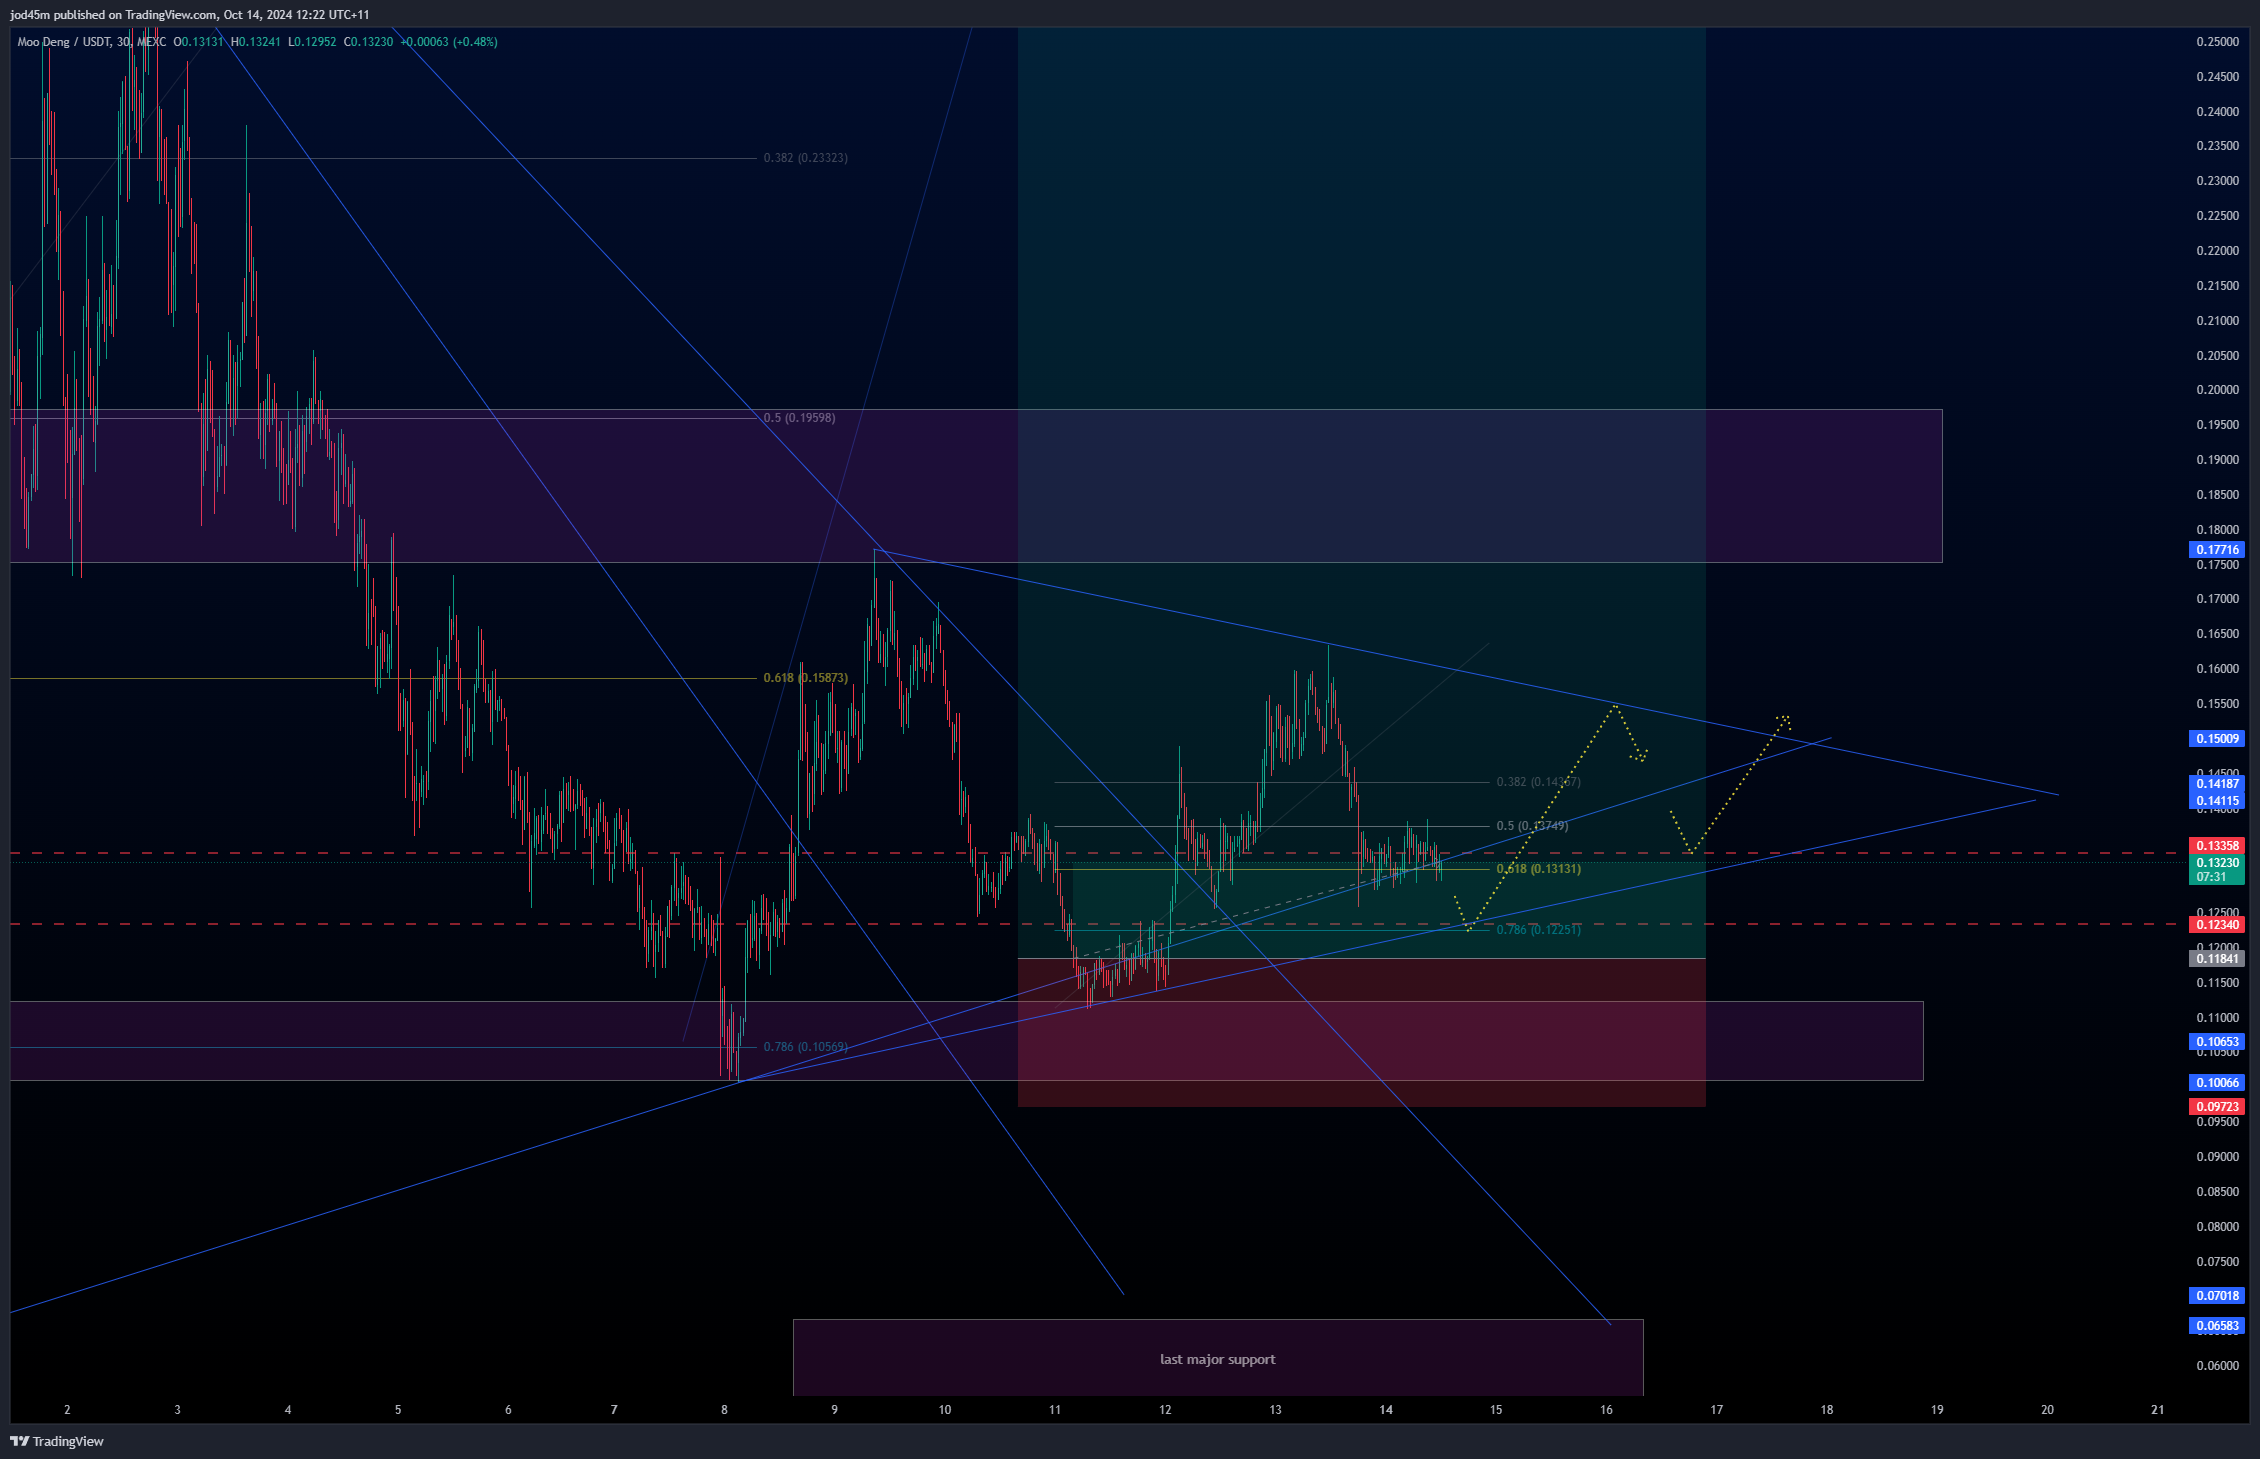Click day 5 on the time axis
Image resolution: width=2260 pixels, height=1459 pixels.
click(x=398, y=1410)
